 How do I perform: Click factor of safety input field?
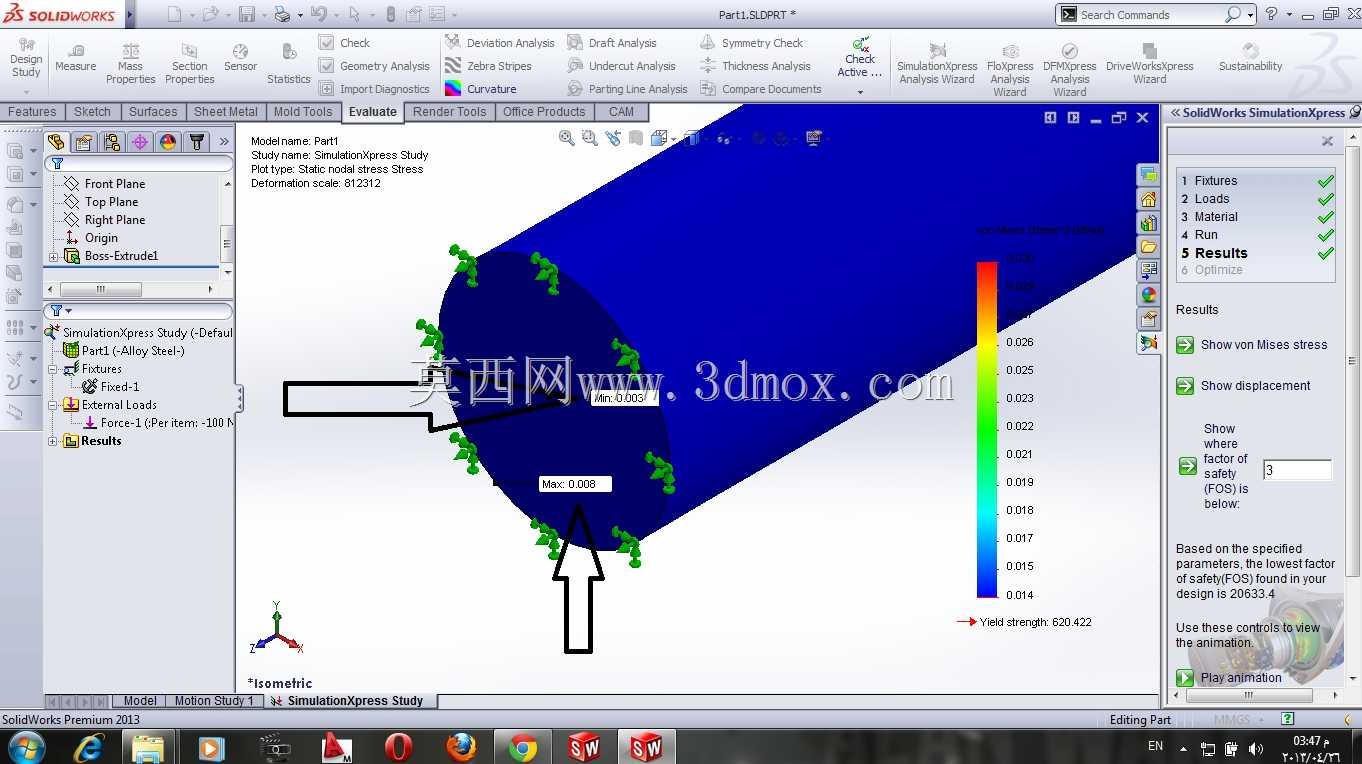[1297, 470]
